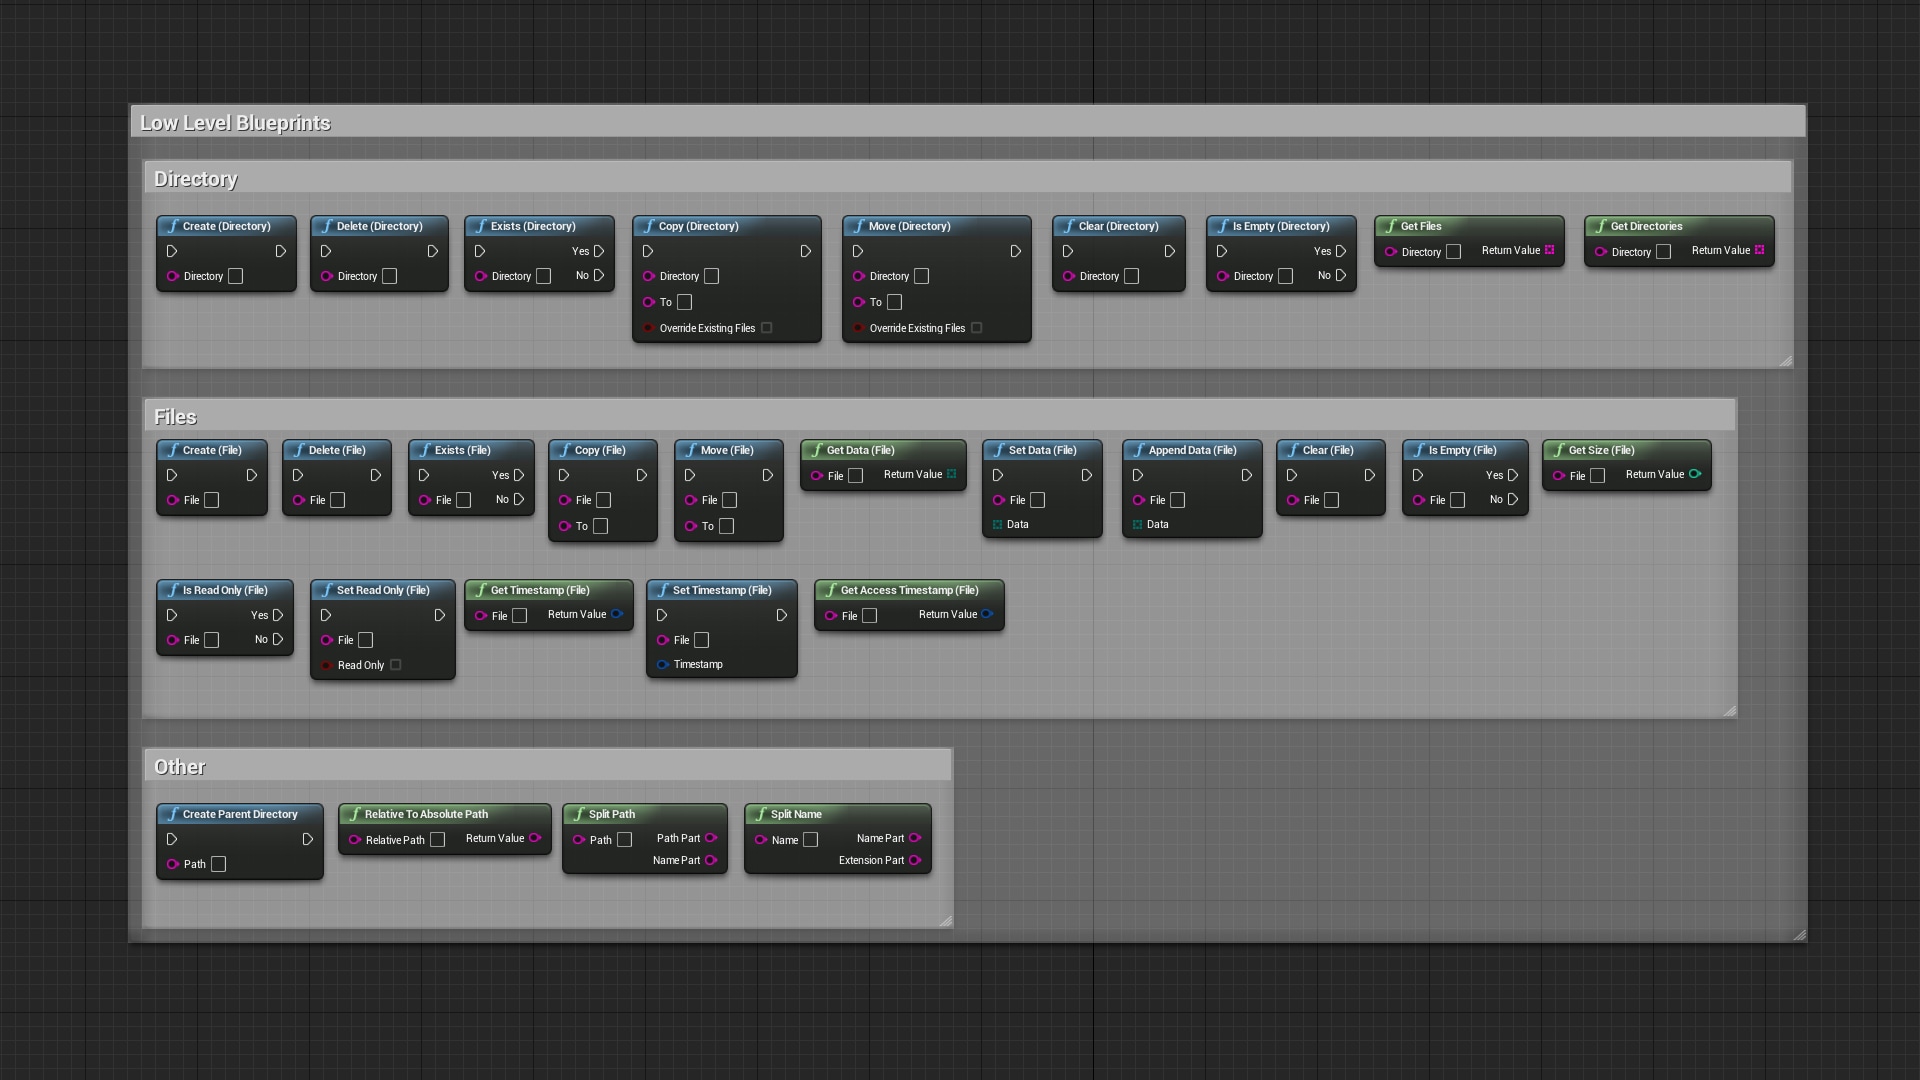Toggle Override Existing Files on Move (Directory)
This screenshot has height=1080, width=1920.
pyautogui.click(x=977, y=328)
